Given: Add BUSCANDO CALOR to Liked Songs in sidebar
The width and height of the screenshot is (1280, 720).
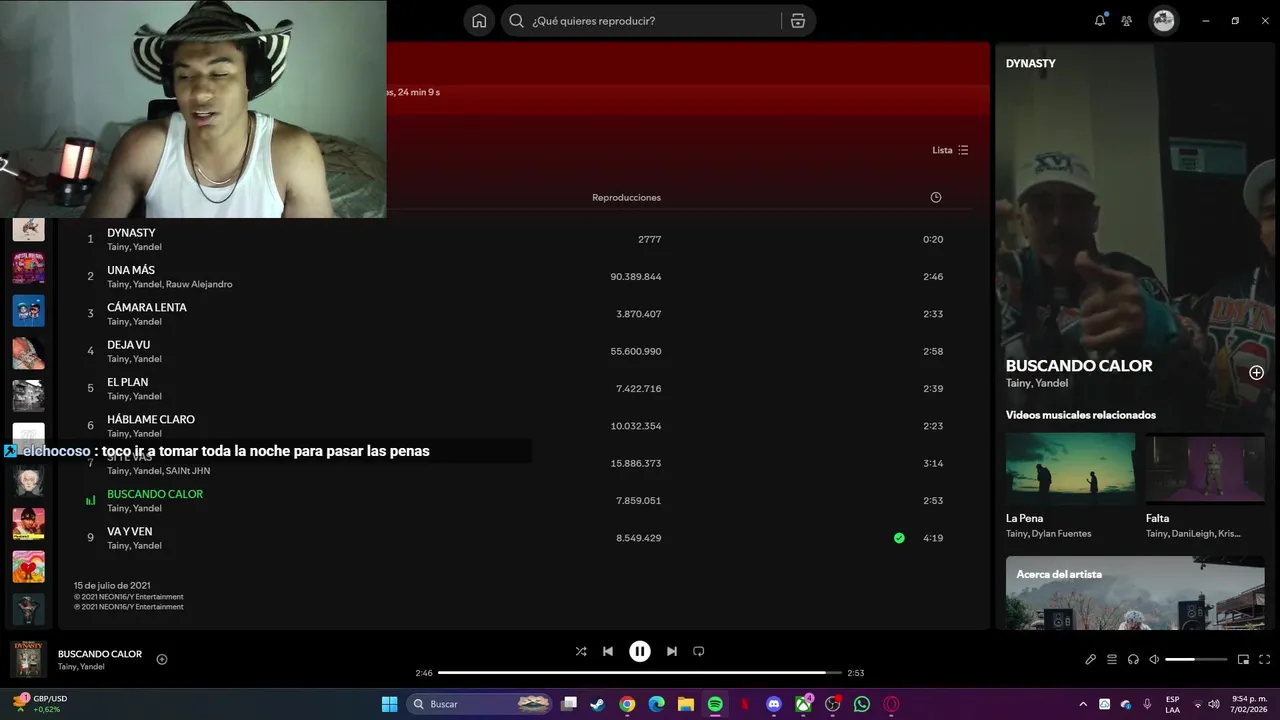Looking at the screenshot, I should pyautogui.click(x=1256, y=373).
